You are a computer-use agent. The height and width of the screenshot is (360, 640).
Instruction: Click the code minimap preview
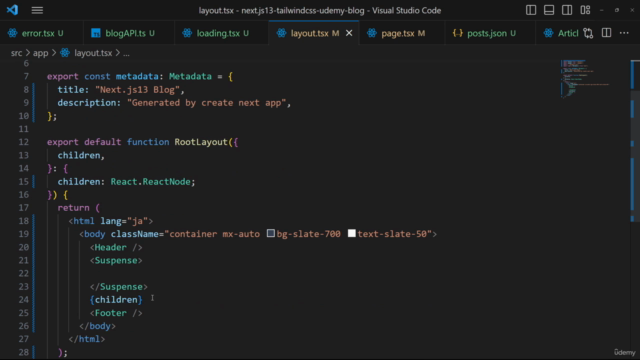click(585, 79)
